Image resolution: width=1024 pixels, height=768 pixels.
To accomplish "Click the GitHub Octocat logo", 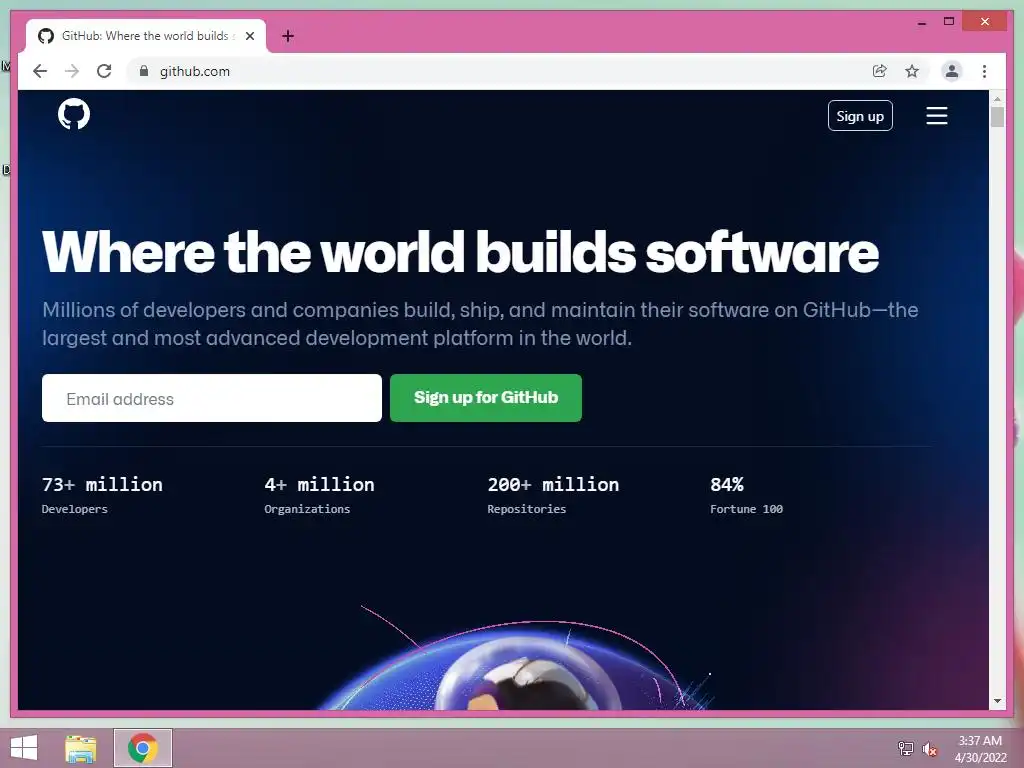I will 74,114.
